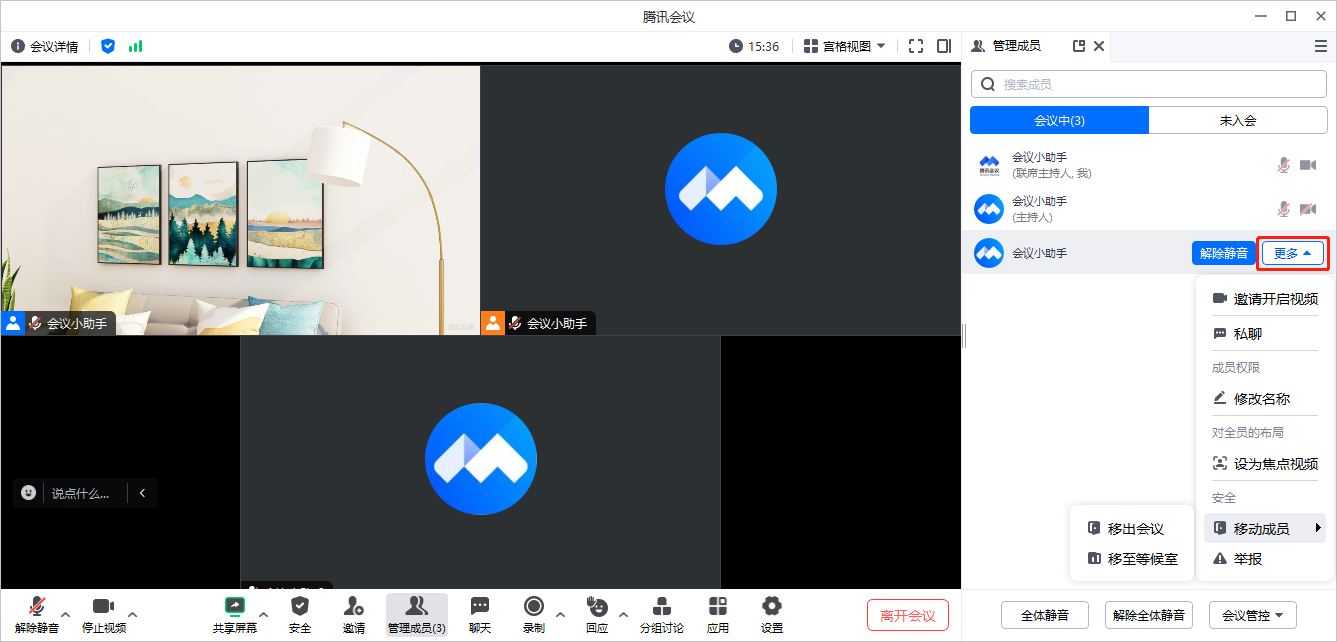Collapse the chat input bar arrow
Image resolution: width=1337 pixels, height=642 pixels.
(x=142, y=493)
